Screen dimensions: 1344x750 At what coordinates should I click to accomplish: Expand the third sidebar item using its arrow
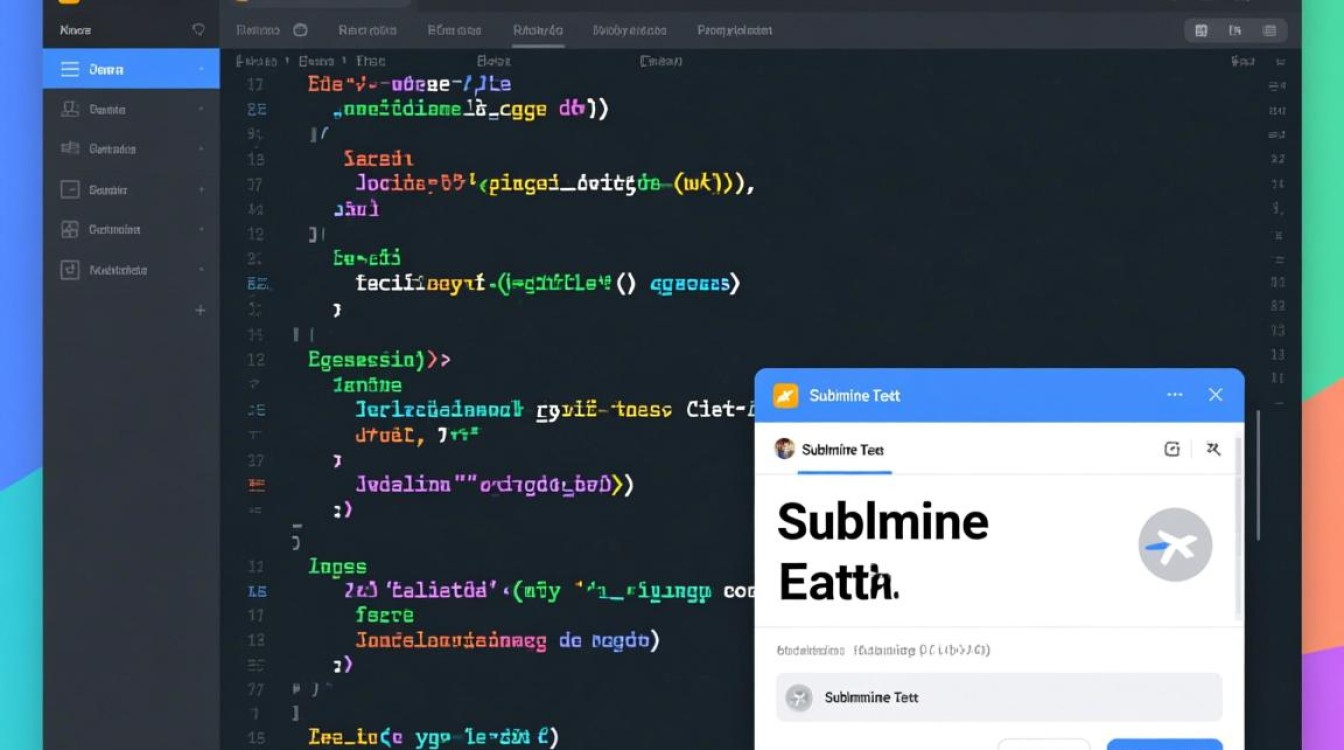(x=201, y=149)
